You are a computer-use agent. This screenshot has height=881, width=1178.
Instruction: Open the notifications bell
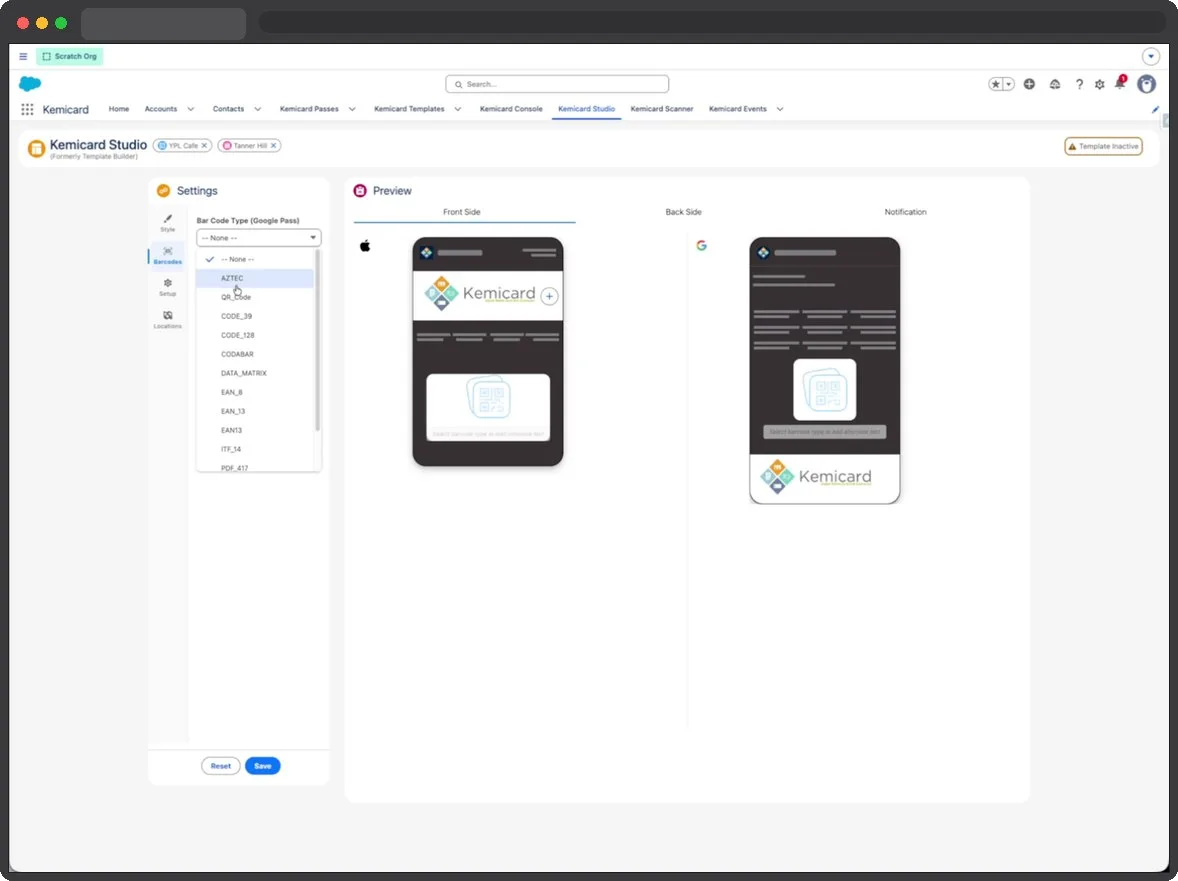(1120, 83)
